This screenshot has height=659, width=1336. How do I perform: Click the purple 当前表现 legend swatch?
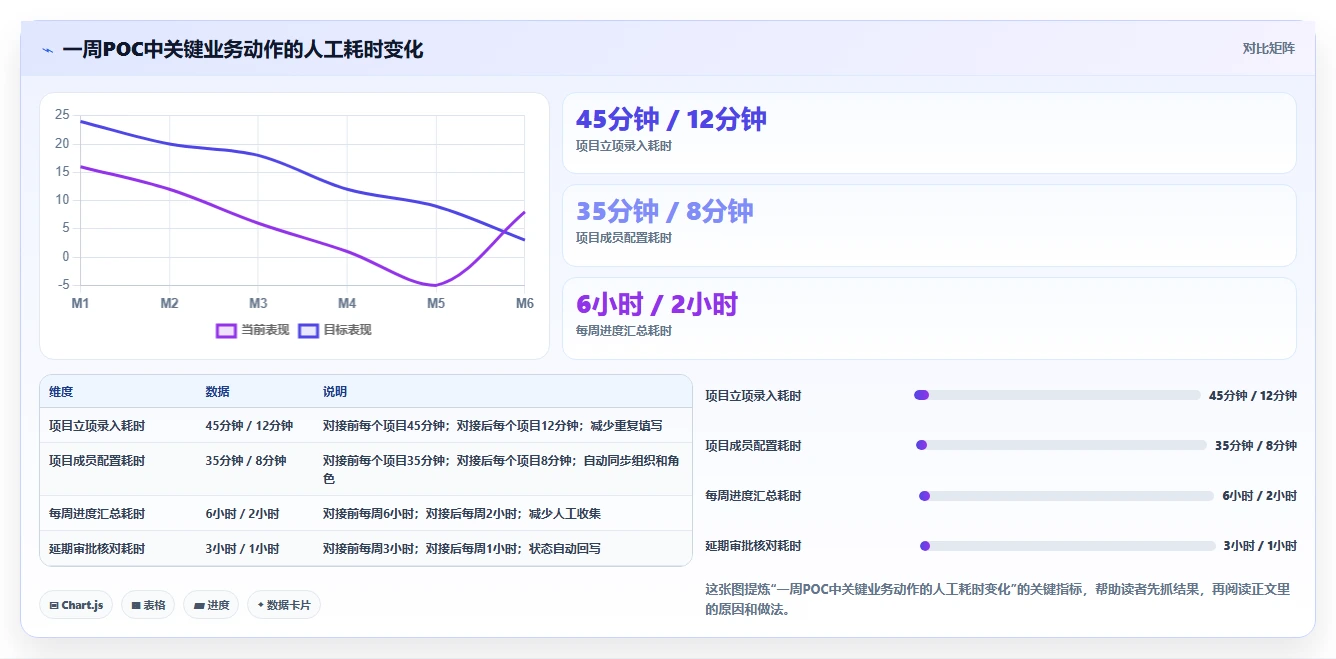click(x=226, y=330)
